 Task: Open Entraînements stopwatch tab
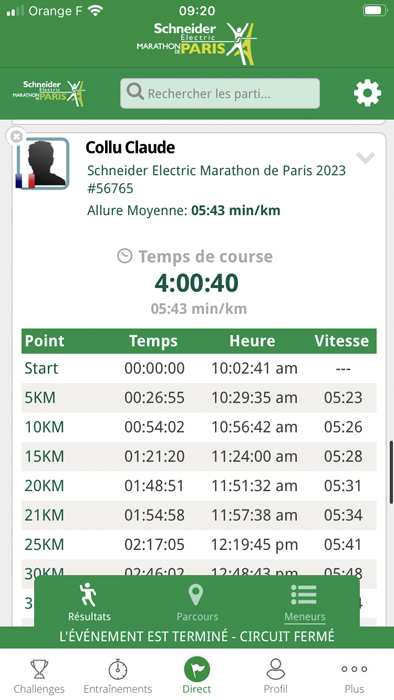(x=118, y=676)
